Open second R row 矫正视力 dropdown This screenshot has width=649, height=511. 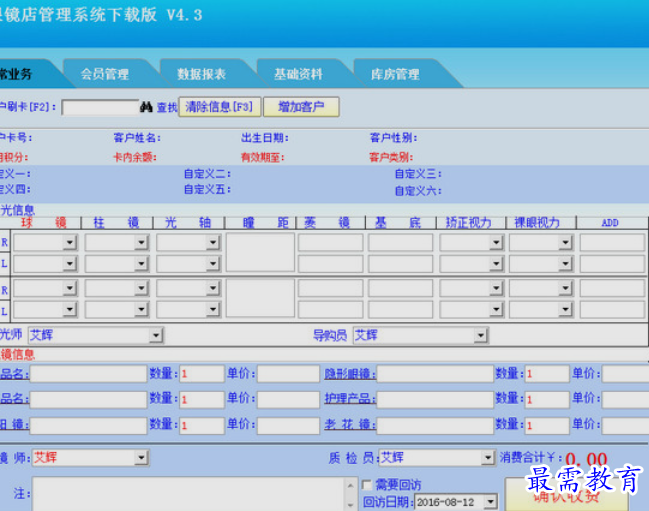(x=496, y=288)
